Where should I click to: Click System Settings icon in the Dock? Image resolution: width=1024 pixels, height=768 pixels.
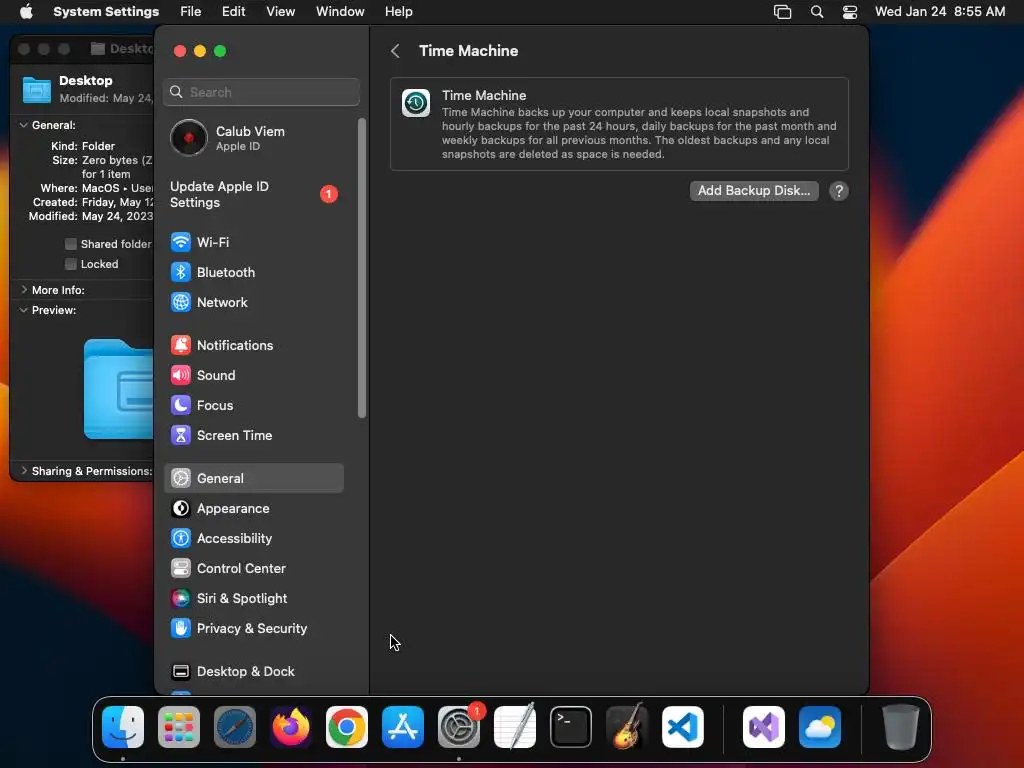pos(459,727)
